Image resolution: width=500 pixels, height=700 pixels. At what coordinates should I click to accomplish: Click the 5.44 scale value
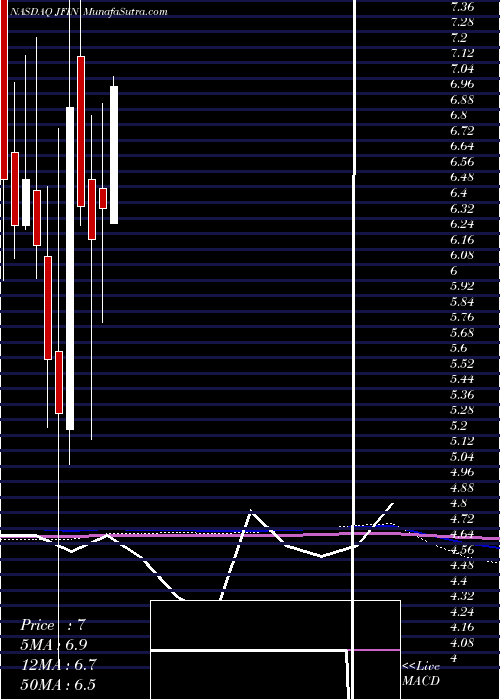462,379
